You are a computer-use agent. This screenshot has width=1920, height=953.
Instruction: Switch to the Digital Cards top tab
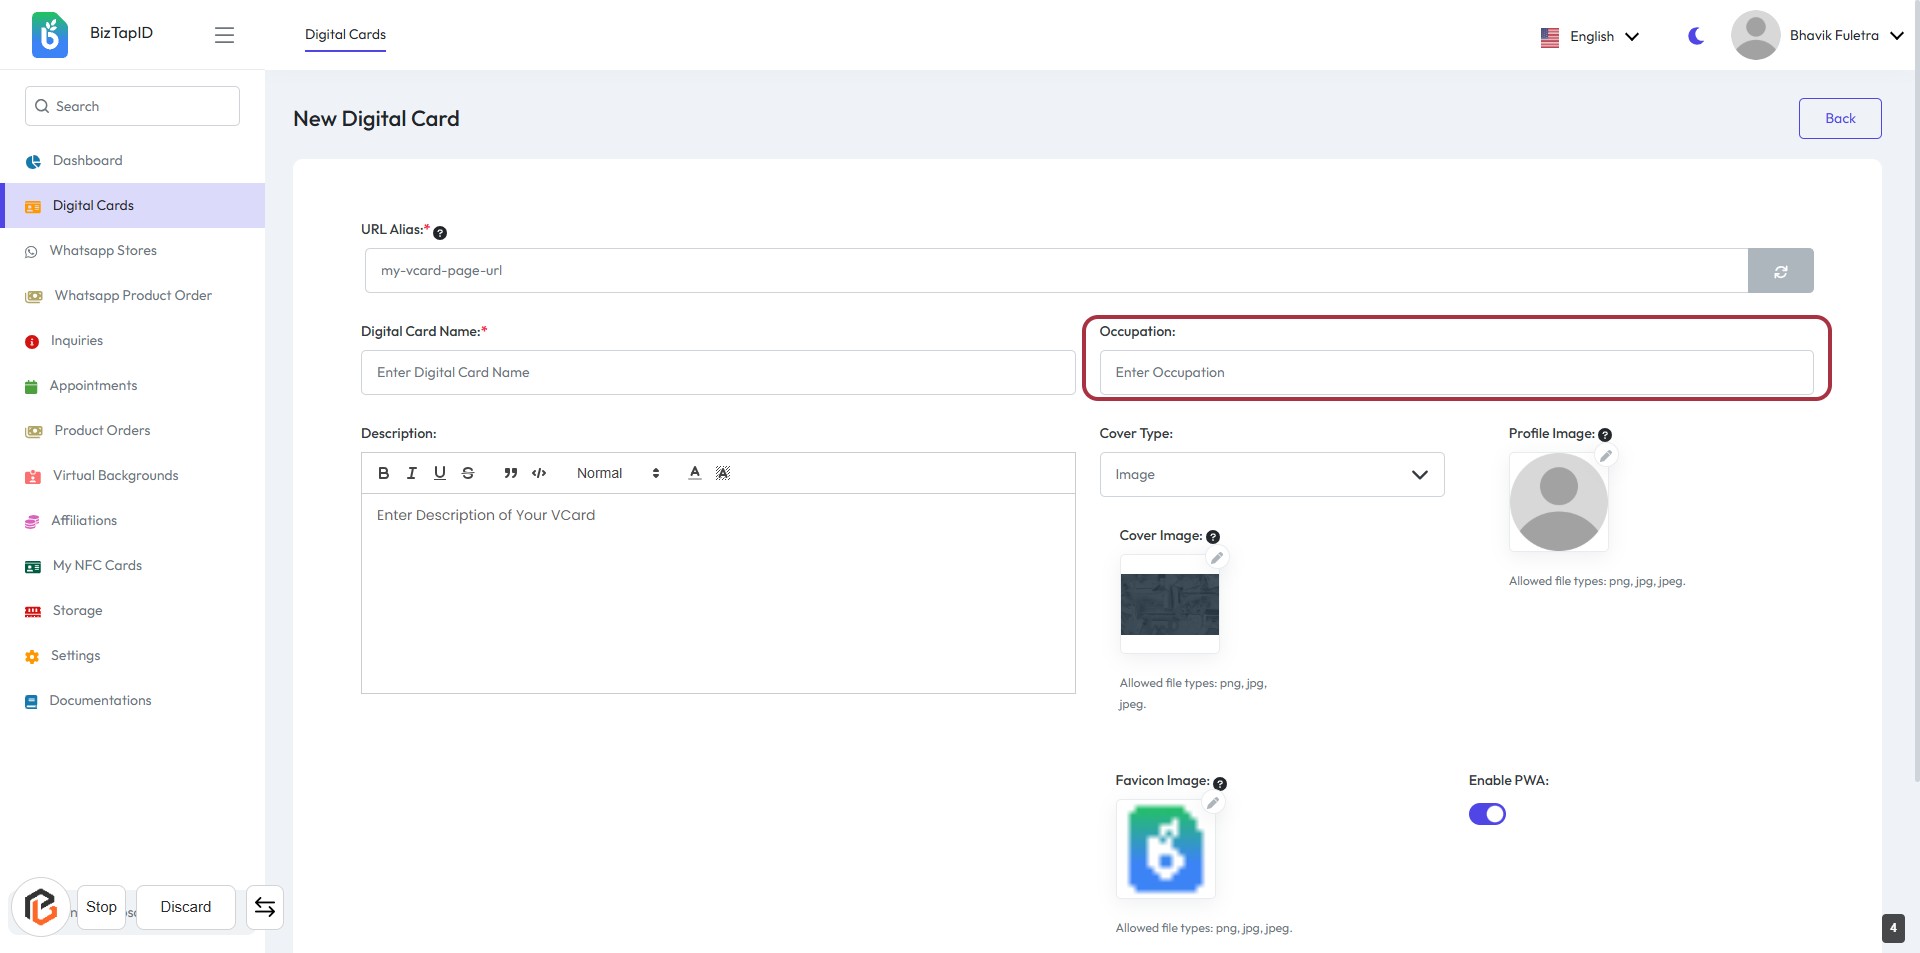coord(345,34)
